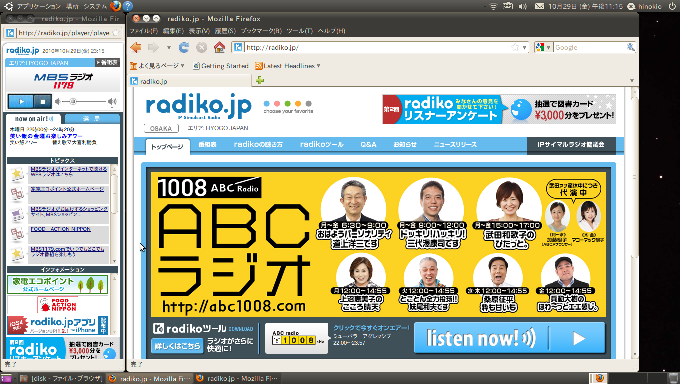Viewport: 680px width, 384px height.
Task: Bookmark this page with the star icon
Action: [515, 47]
